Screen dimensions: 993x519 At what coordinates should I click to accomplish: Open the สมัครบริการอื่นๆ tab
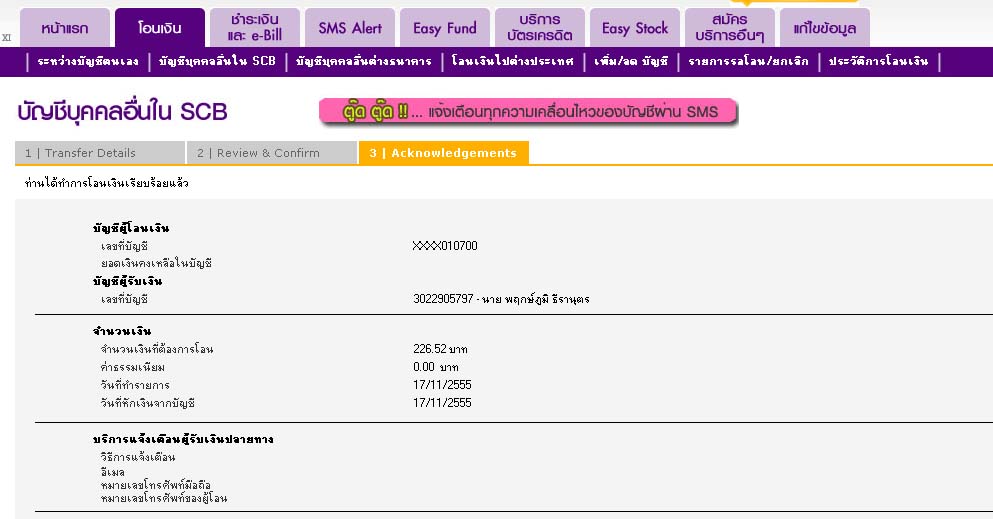(730, 28)
